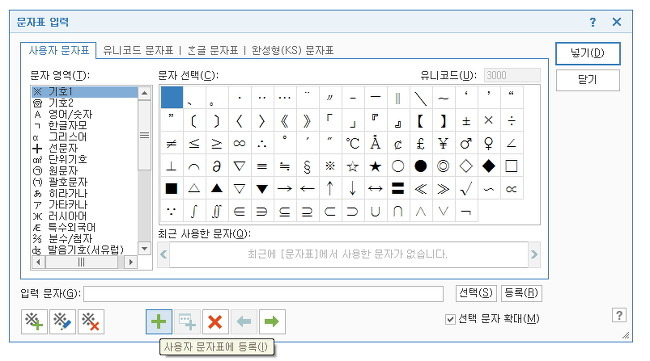Select 러시아어 in the character area list
Image resolution: width=650 pixels, height=361 pixels.
tap(85, 216)
